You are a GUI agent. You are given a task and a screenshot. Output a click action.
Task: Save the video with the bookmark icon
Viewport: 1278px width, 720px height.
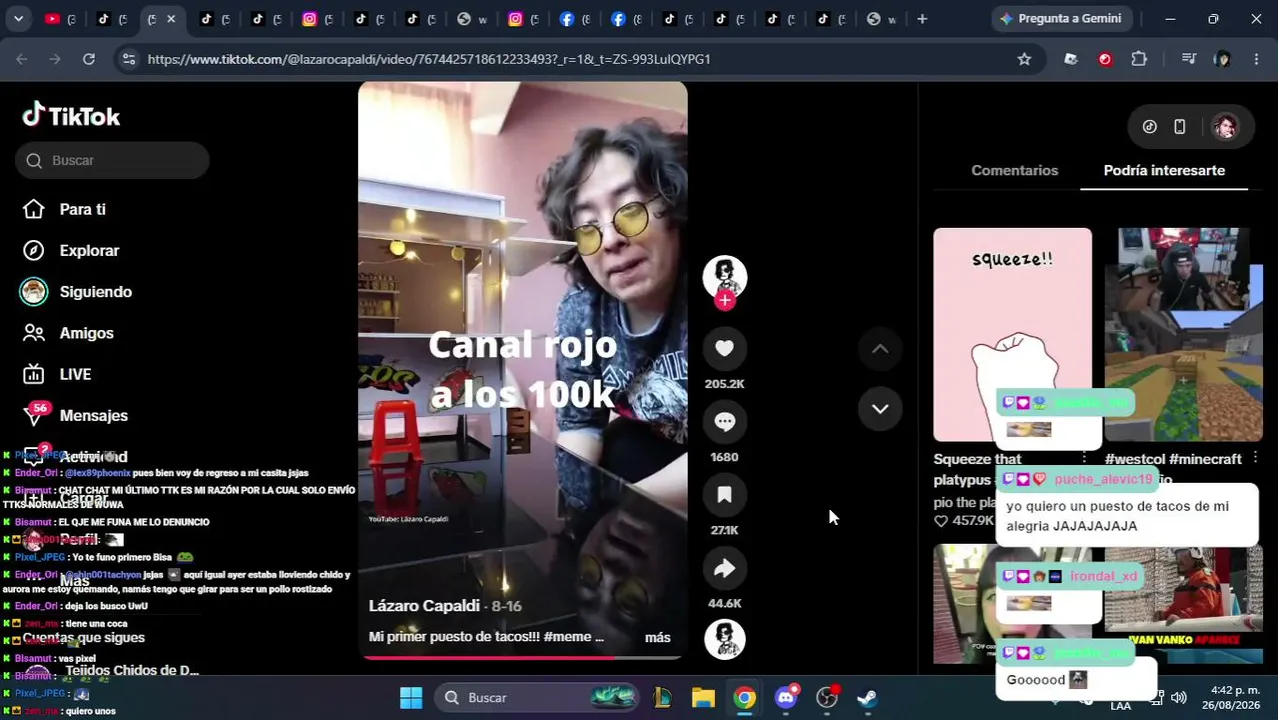coord(724,495)
